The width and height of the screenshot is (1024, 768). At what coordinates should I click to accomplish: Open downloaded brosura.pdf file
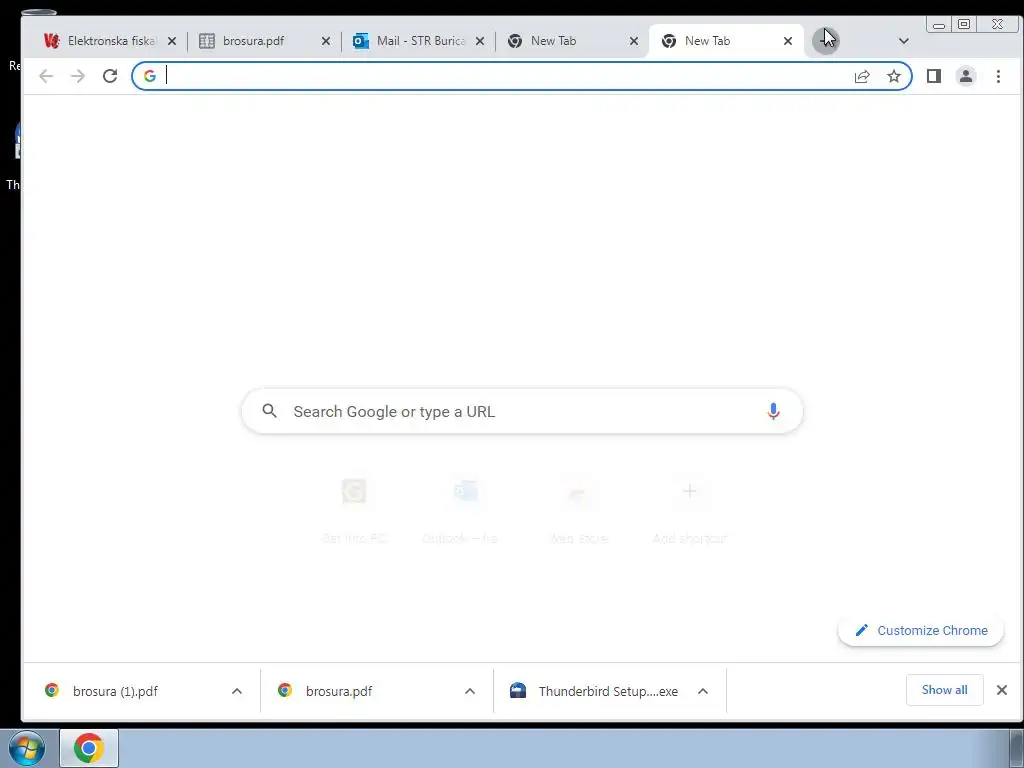(x=339, y=691)
